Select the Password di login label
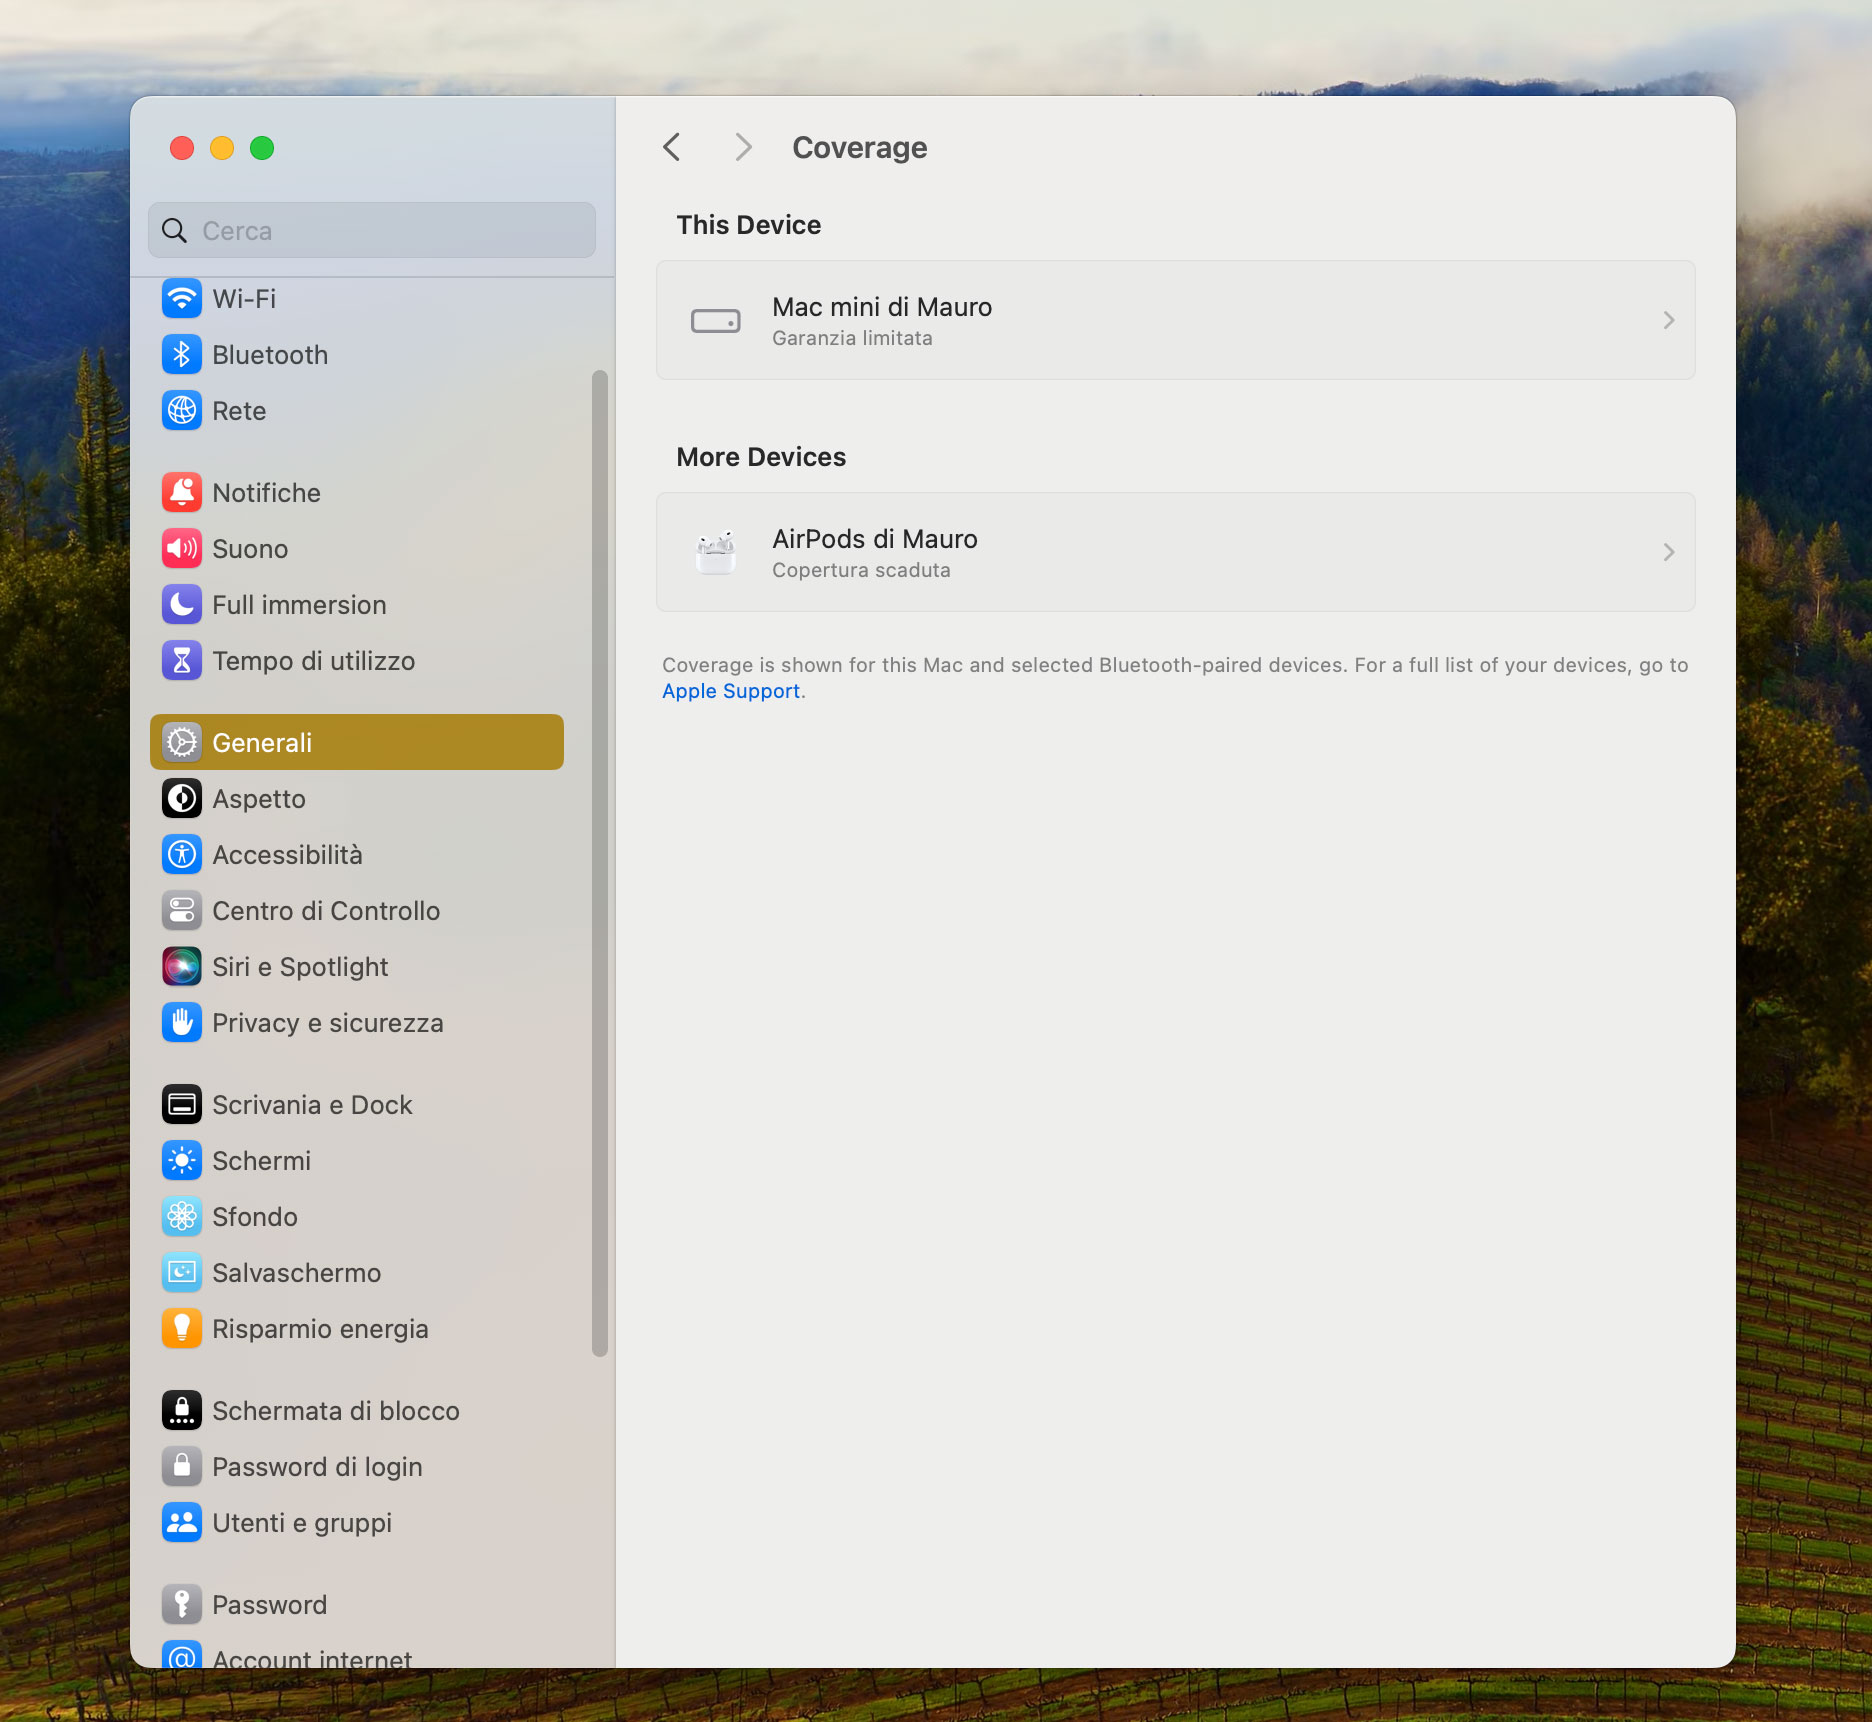This screenshot has width=1872, height=1722. pos(317,1466)
